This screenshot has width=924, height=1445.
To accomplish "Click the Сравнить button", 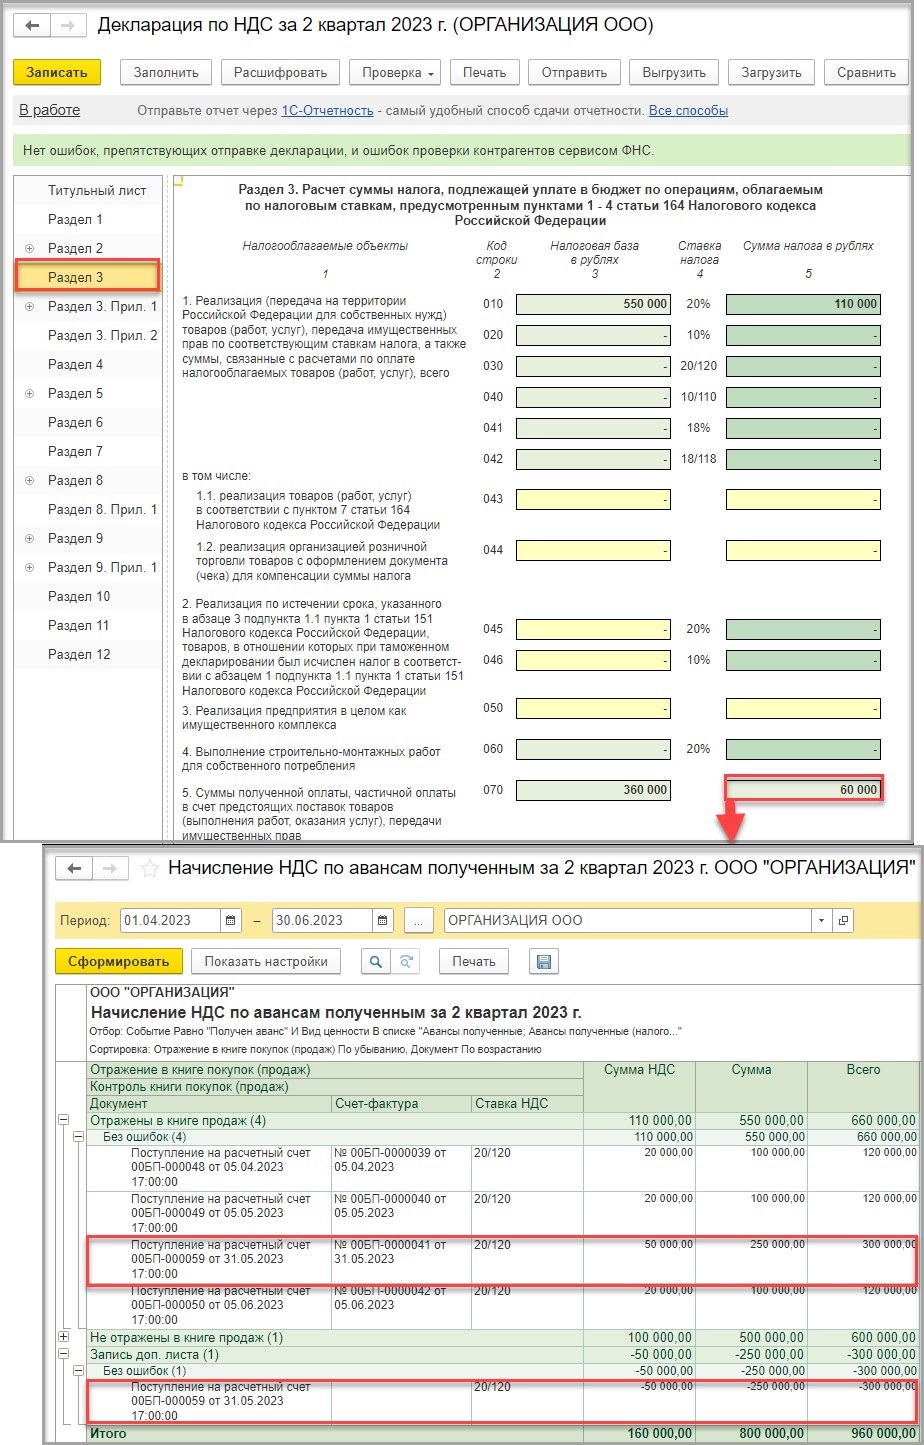I will click(866, 73).
